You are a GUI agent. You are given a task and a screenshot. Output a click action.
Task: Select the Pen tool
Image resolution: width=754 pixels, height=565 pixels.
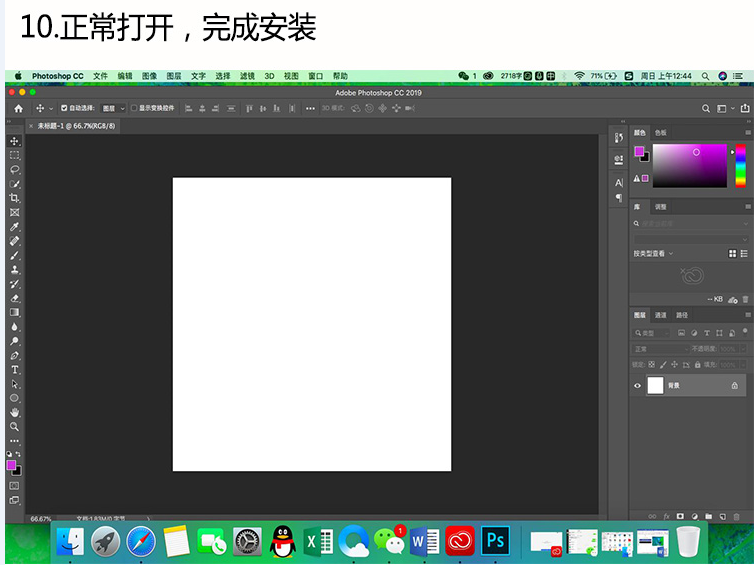(x=14, y=355)
